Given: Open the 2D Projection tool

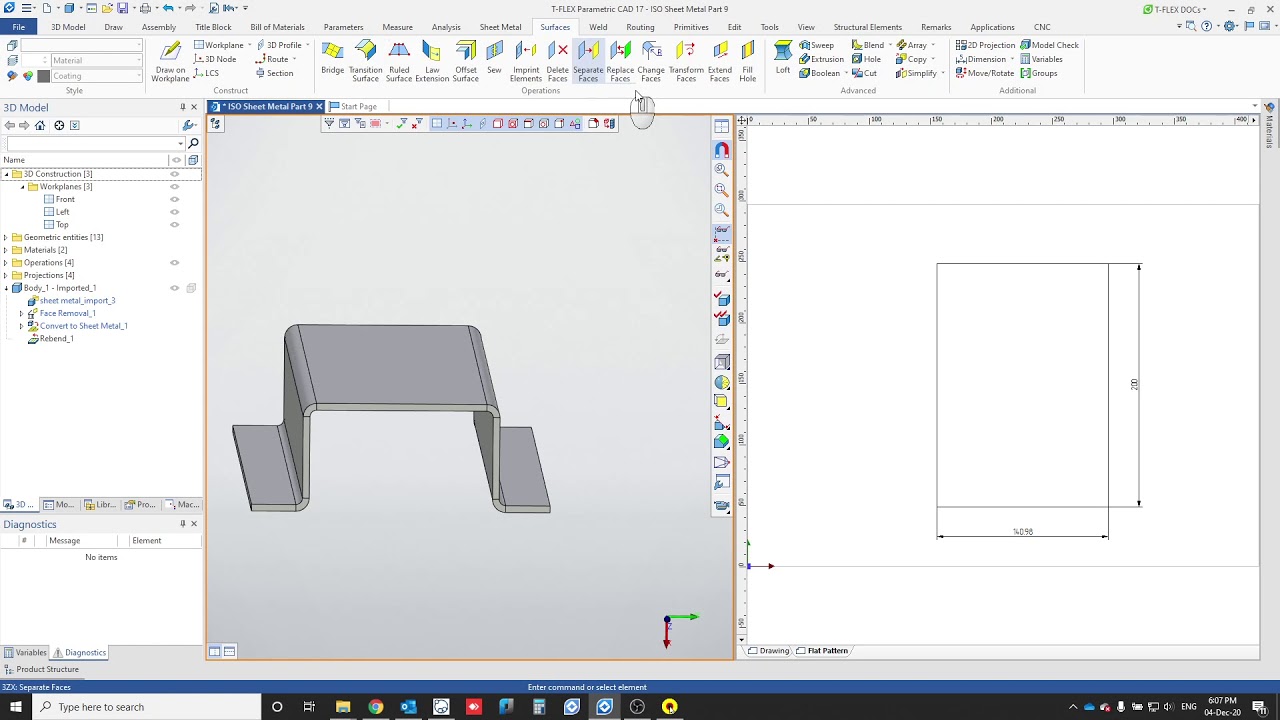Looking at the screenshot, I should pyautogui.click(x=985, y=45).
